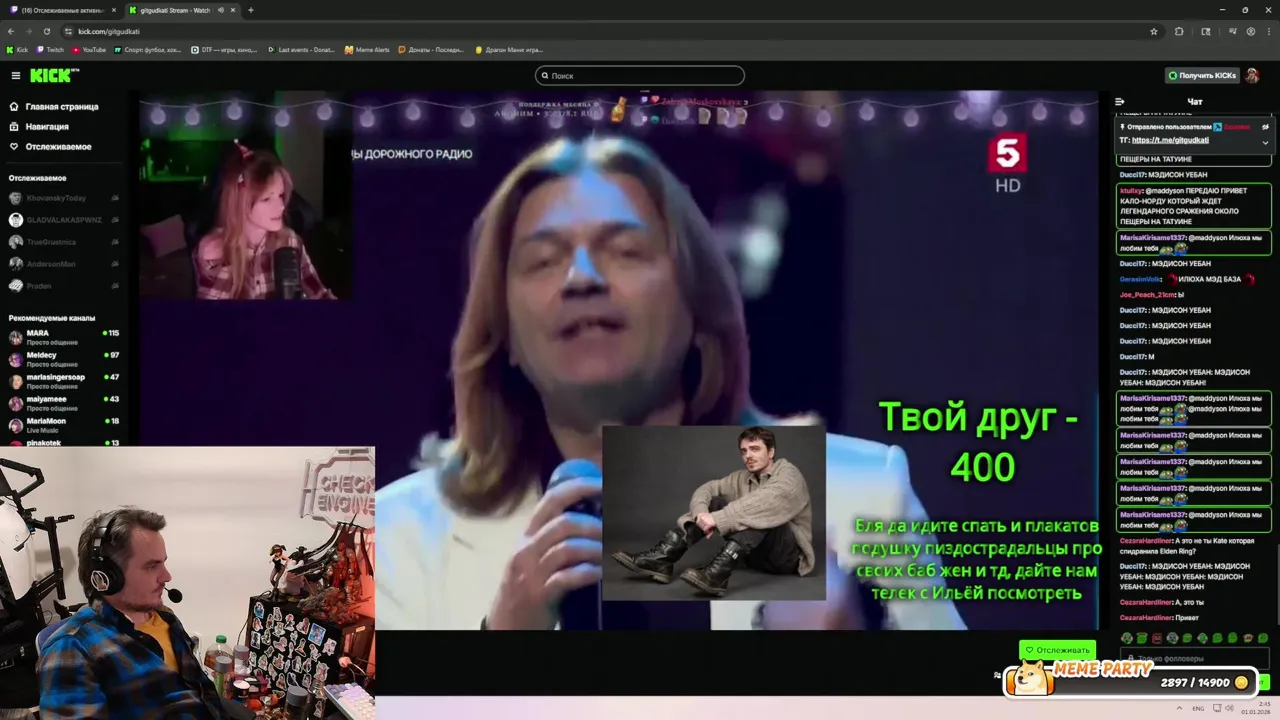
Task: Open recommended channel maiyameee
Action: [x=64, y=403]
